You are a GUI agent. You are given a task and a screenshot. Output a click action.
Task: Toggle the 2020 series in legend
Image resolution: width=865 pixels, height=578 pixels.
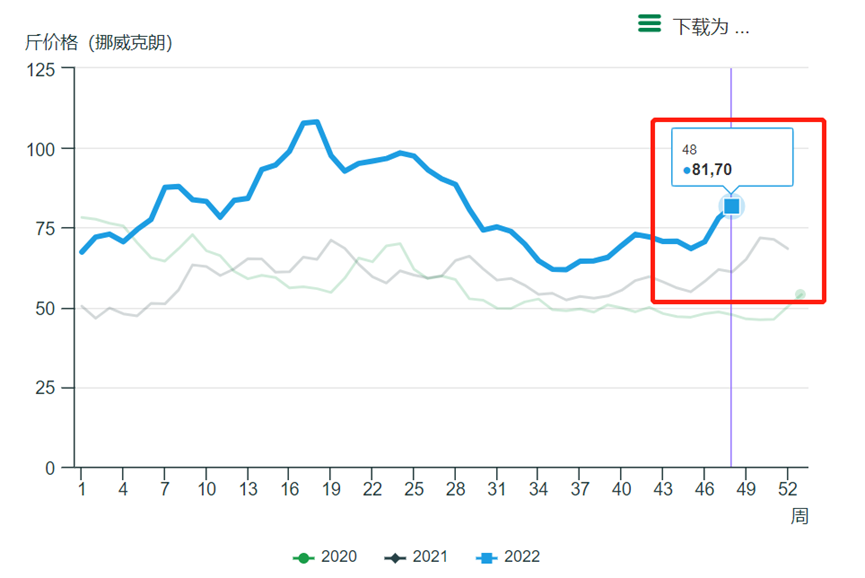click(x=325, y=557)
